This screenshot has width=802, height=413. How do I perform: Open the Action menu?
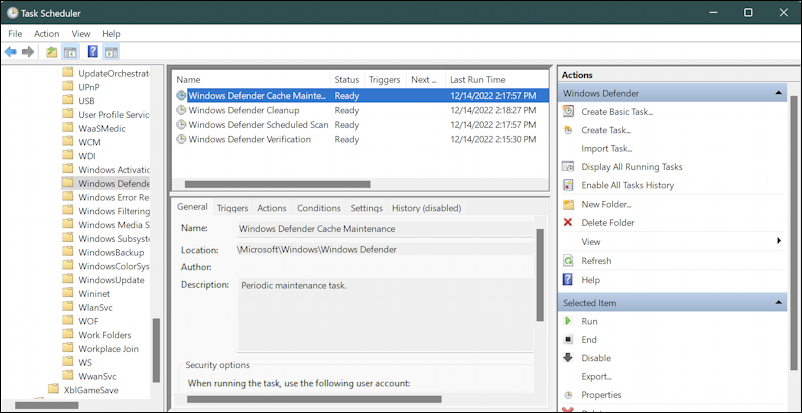coord(47,34)
